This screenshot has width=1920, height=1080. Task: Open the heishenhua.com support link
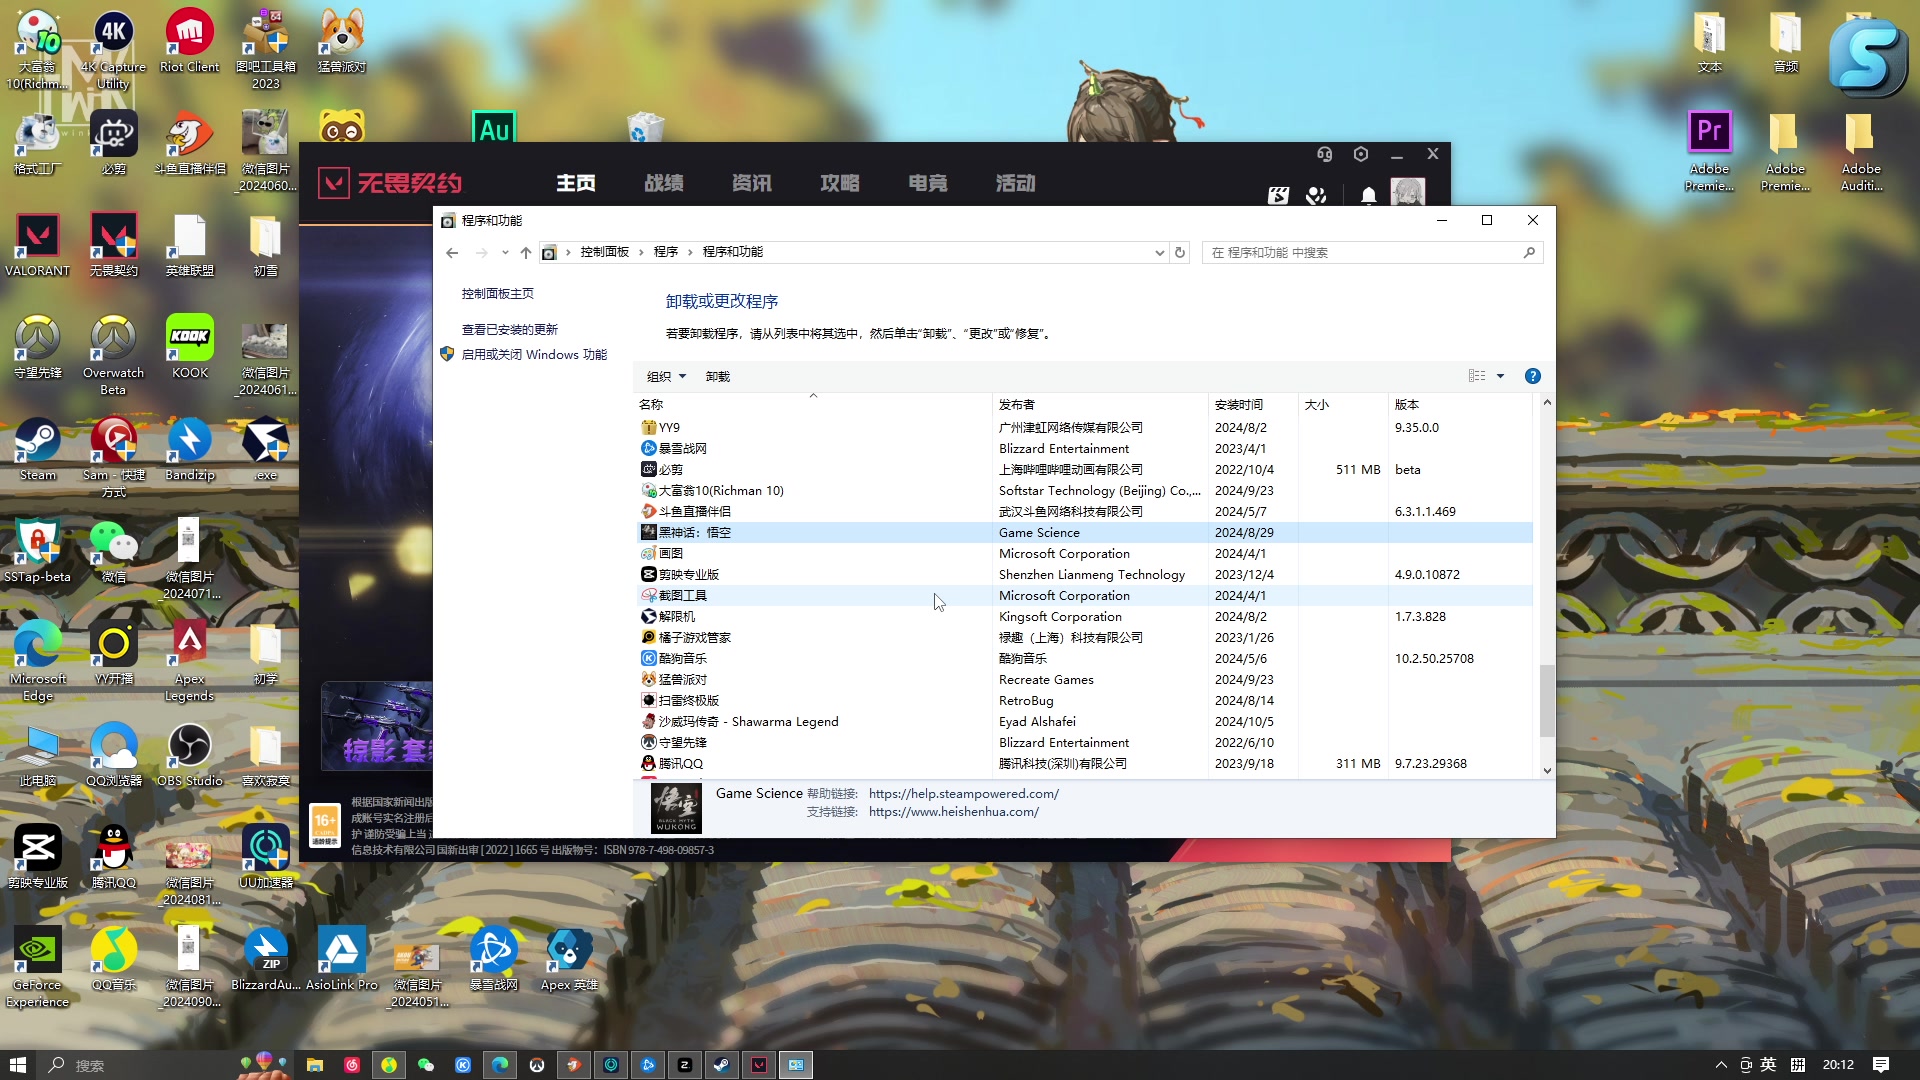coord(953,812)
